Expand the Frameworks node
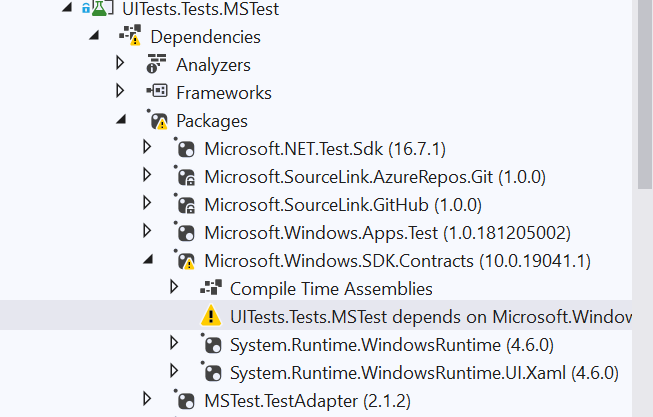The height and width of the screenshot is (417, 653). [x=121, y=92]
